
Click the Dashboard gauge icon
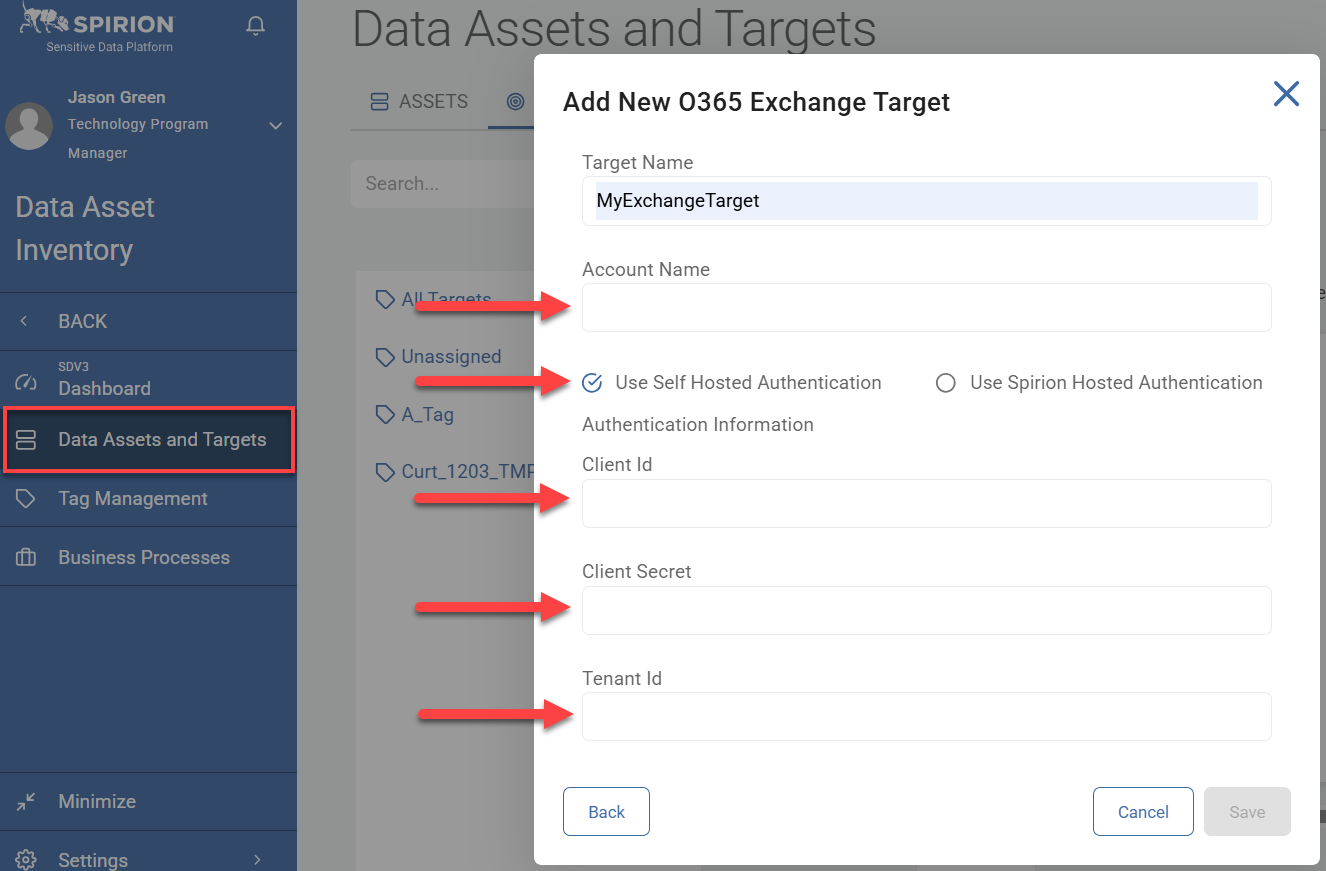(26, 383)
